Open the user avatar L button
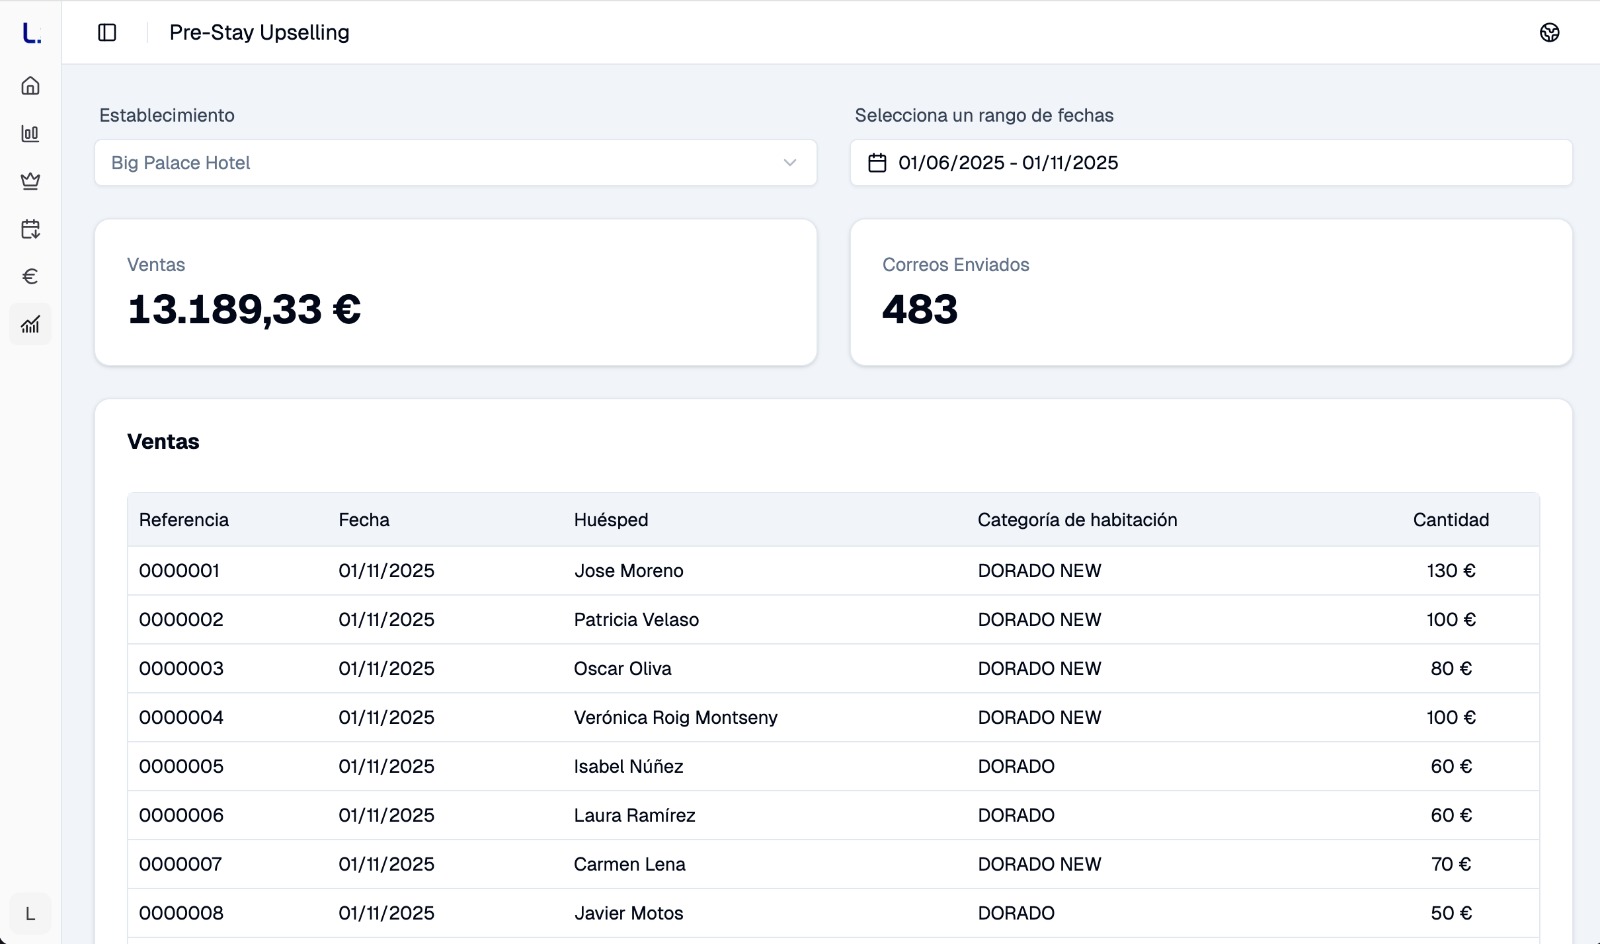 30,914
